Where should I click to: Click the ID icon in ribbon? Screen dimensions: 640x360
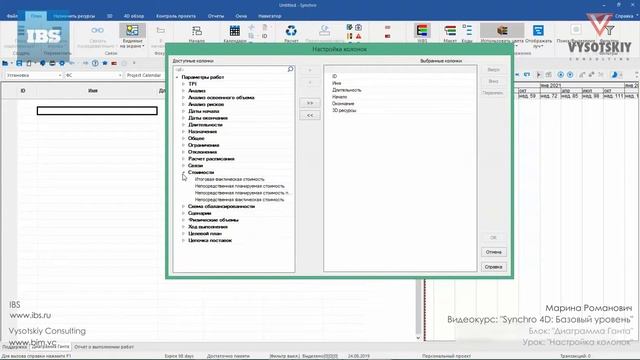point(264,36)
